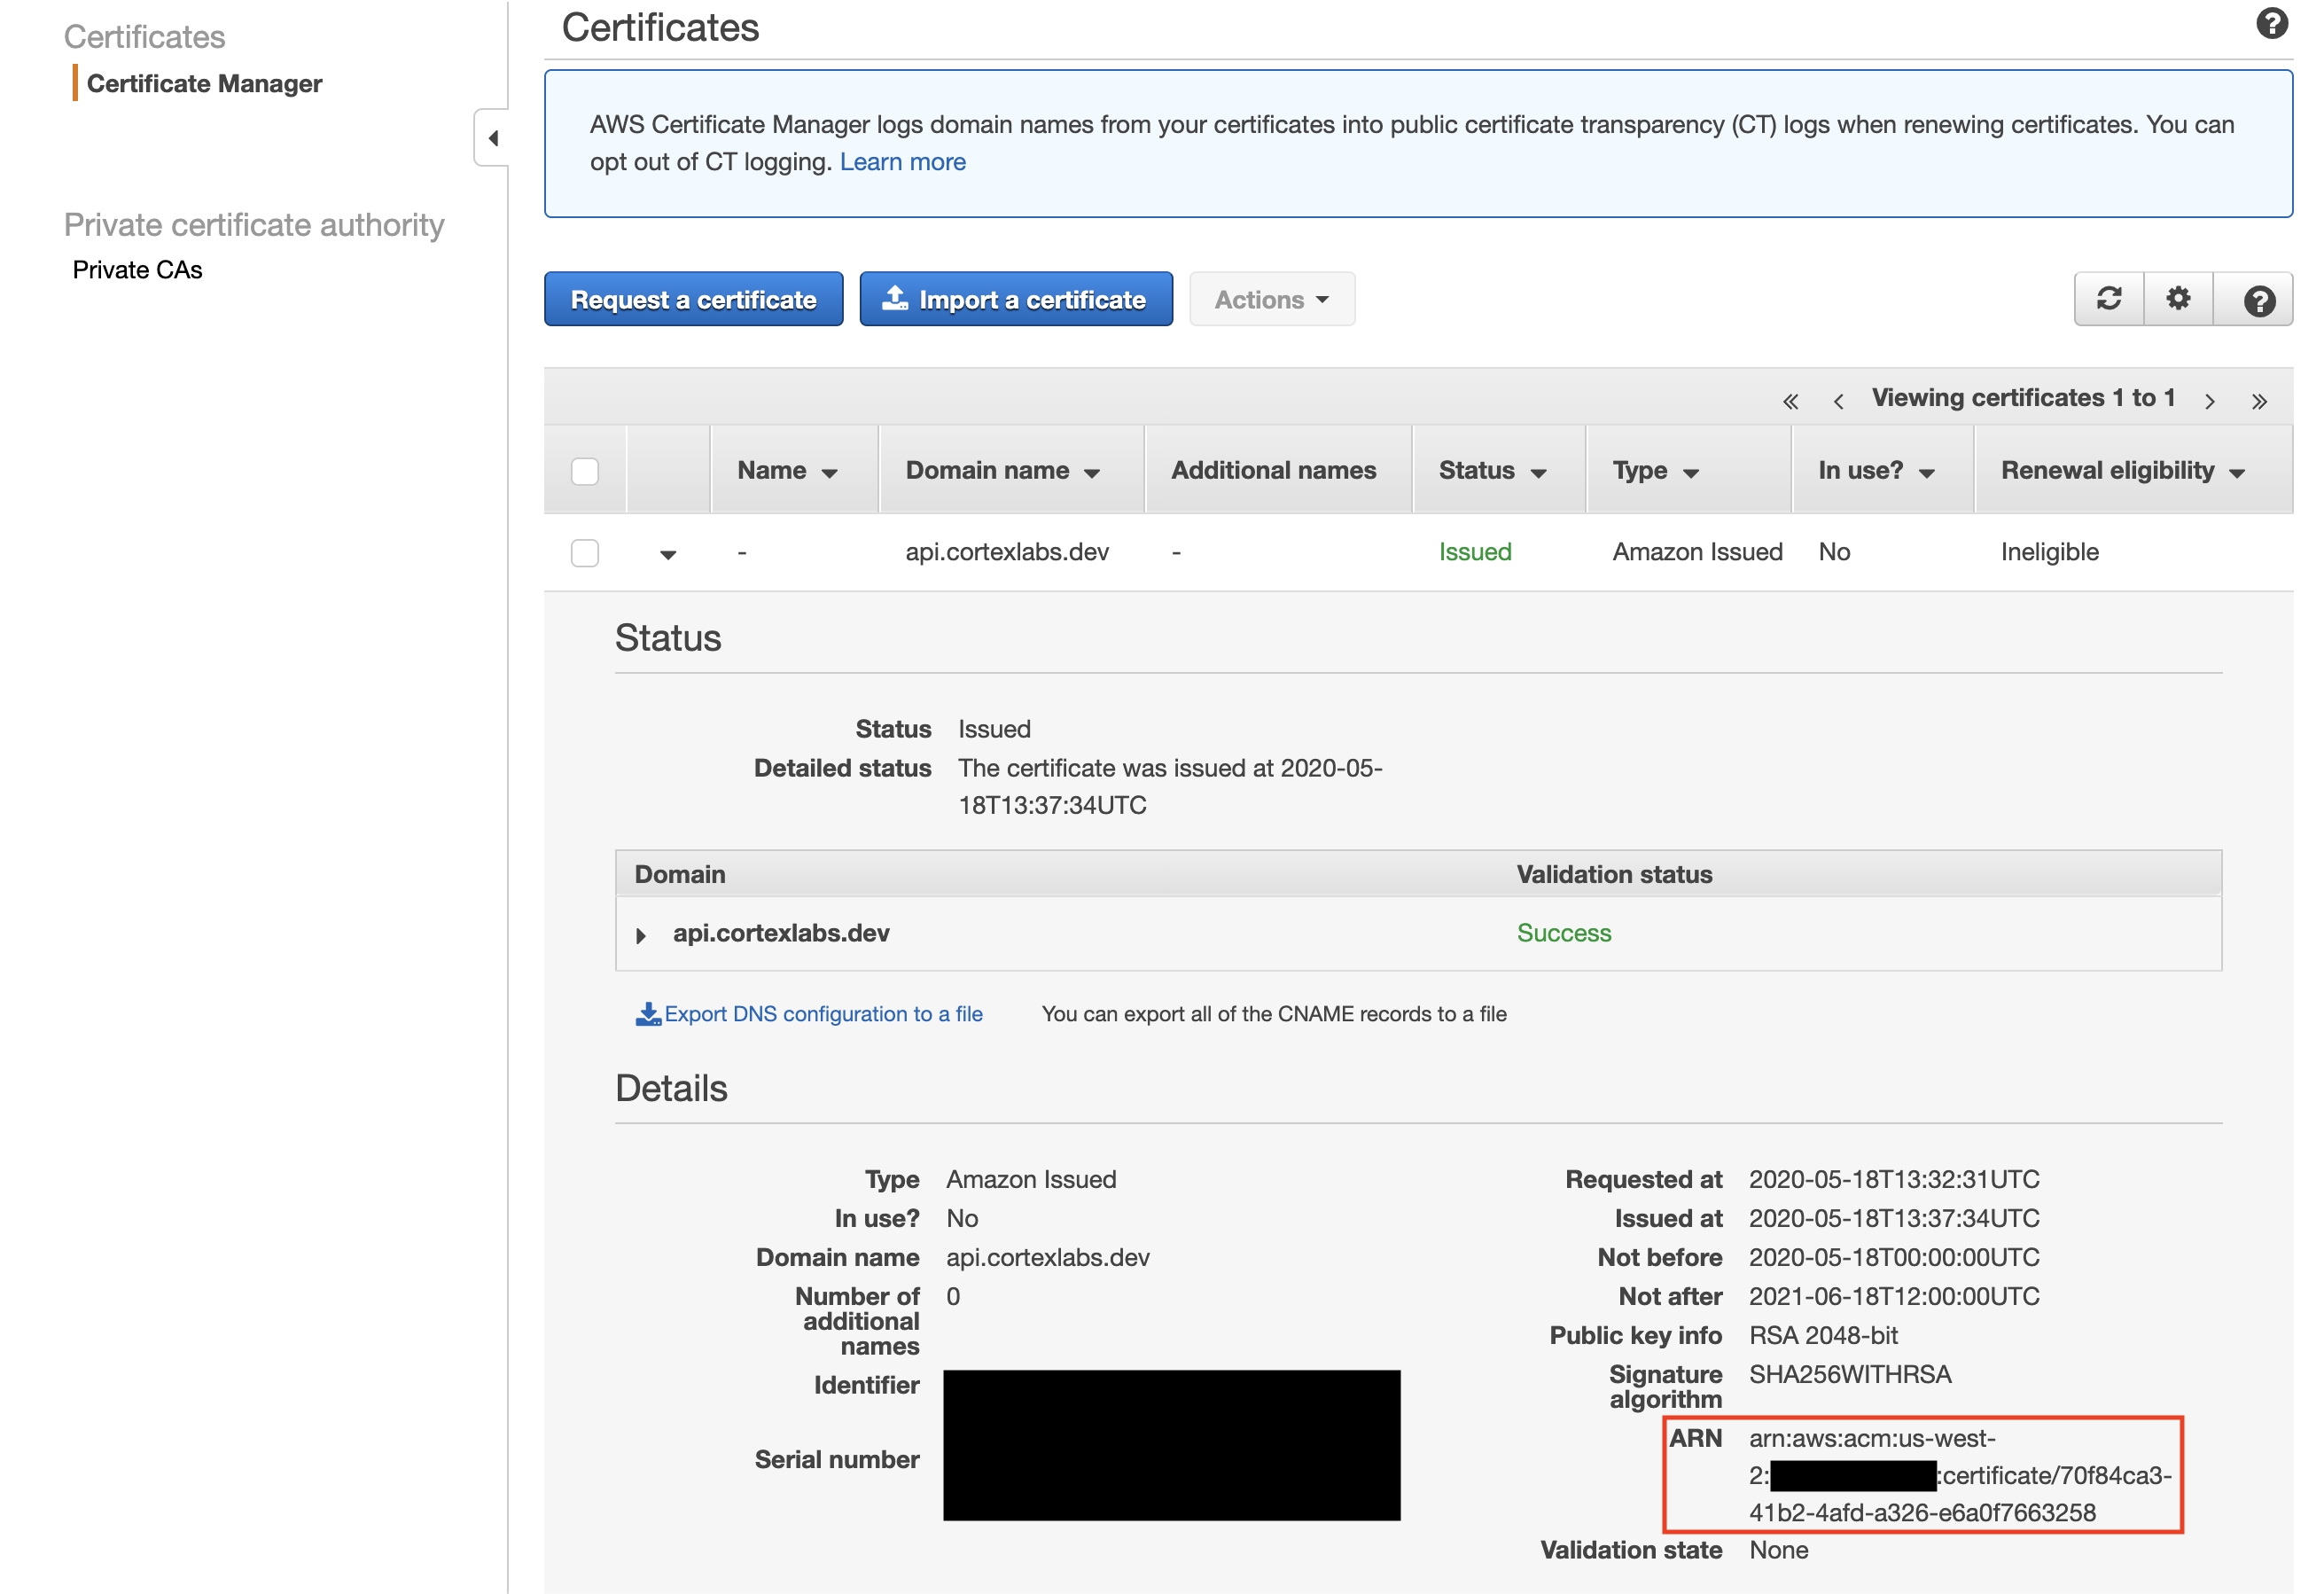Image resolution: width=2324 pixels, height=1594 pixels.
Task: Collapse the api.cortexlabs.dev certificate row details
Action: click(668, 554)
